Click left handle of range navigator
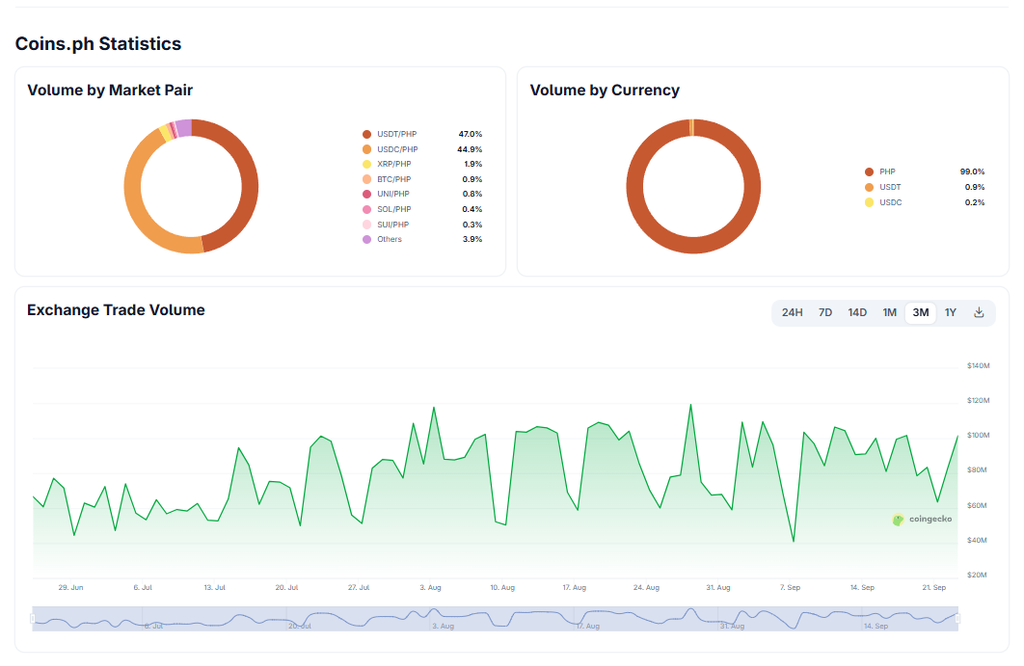1024x666 pixels. 33,618
